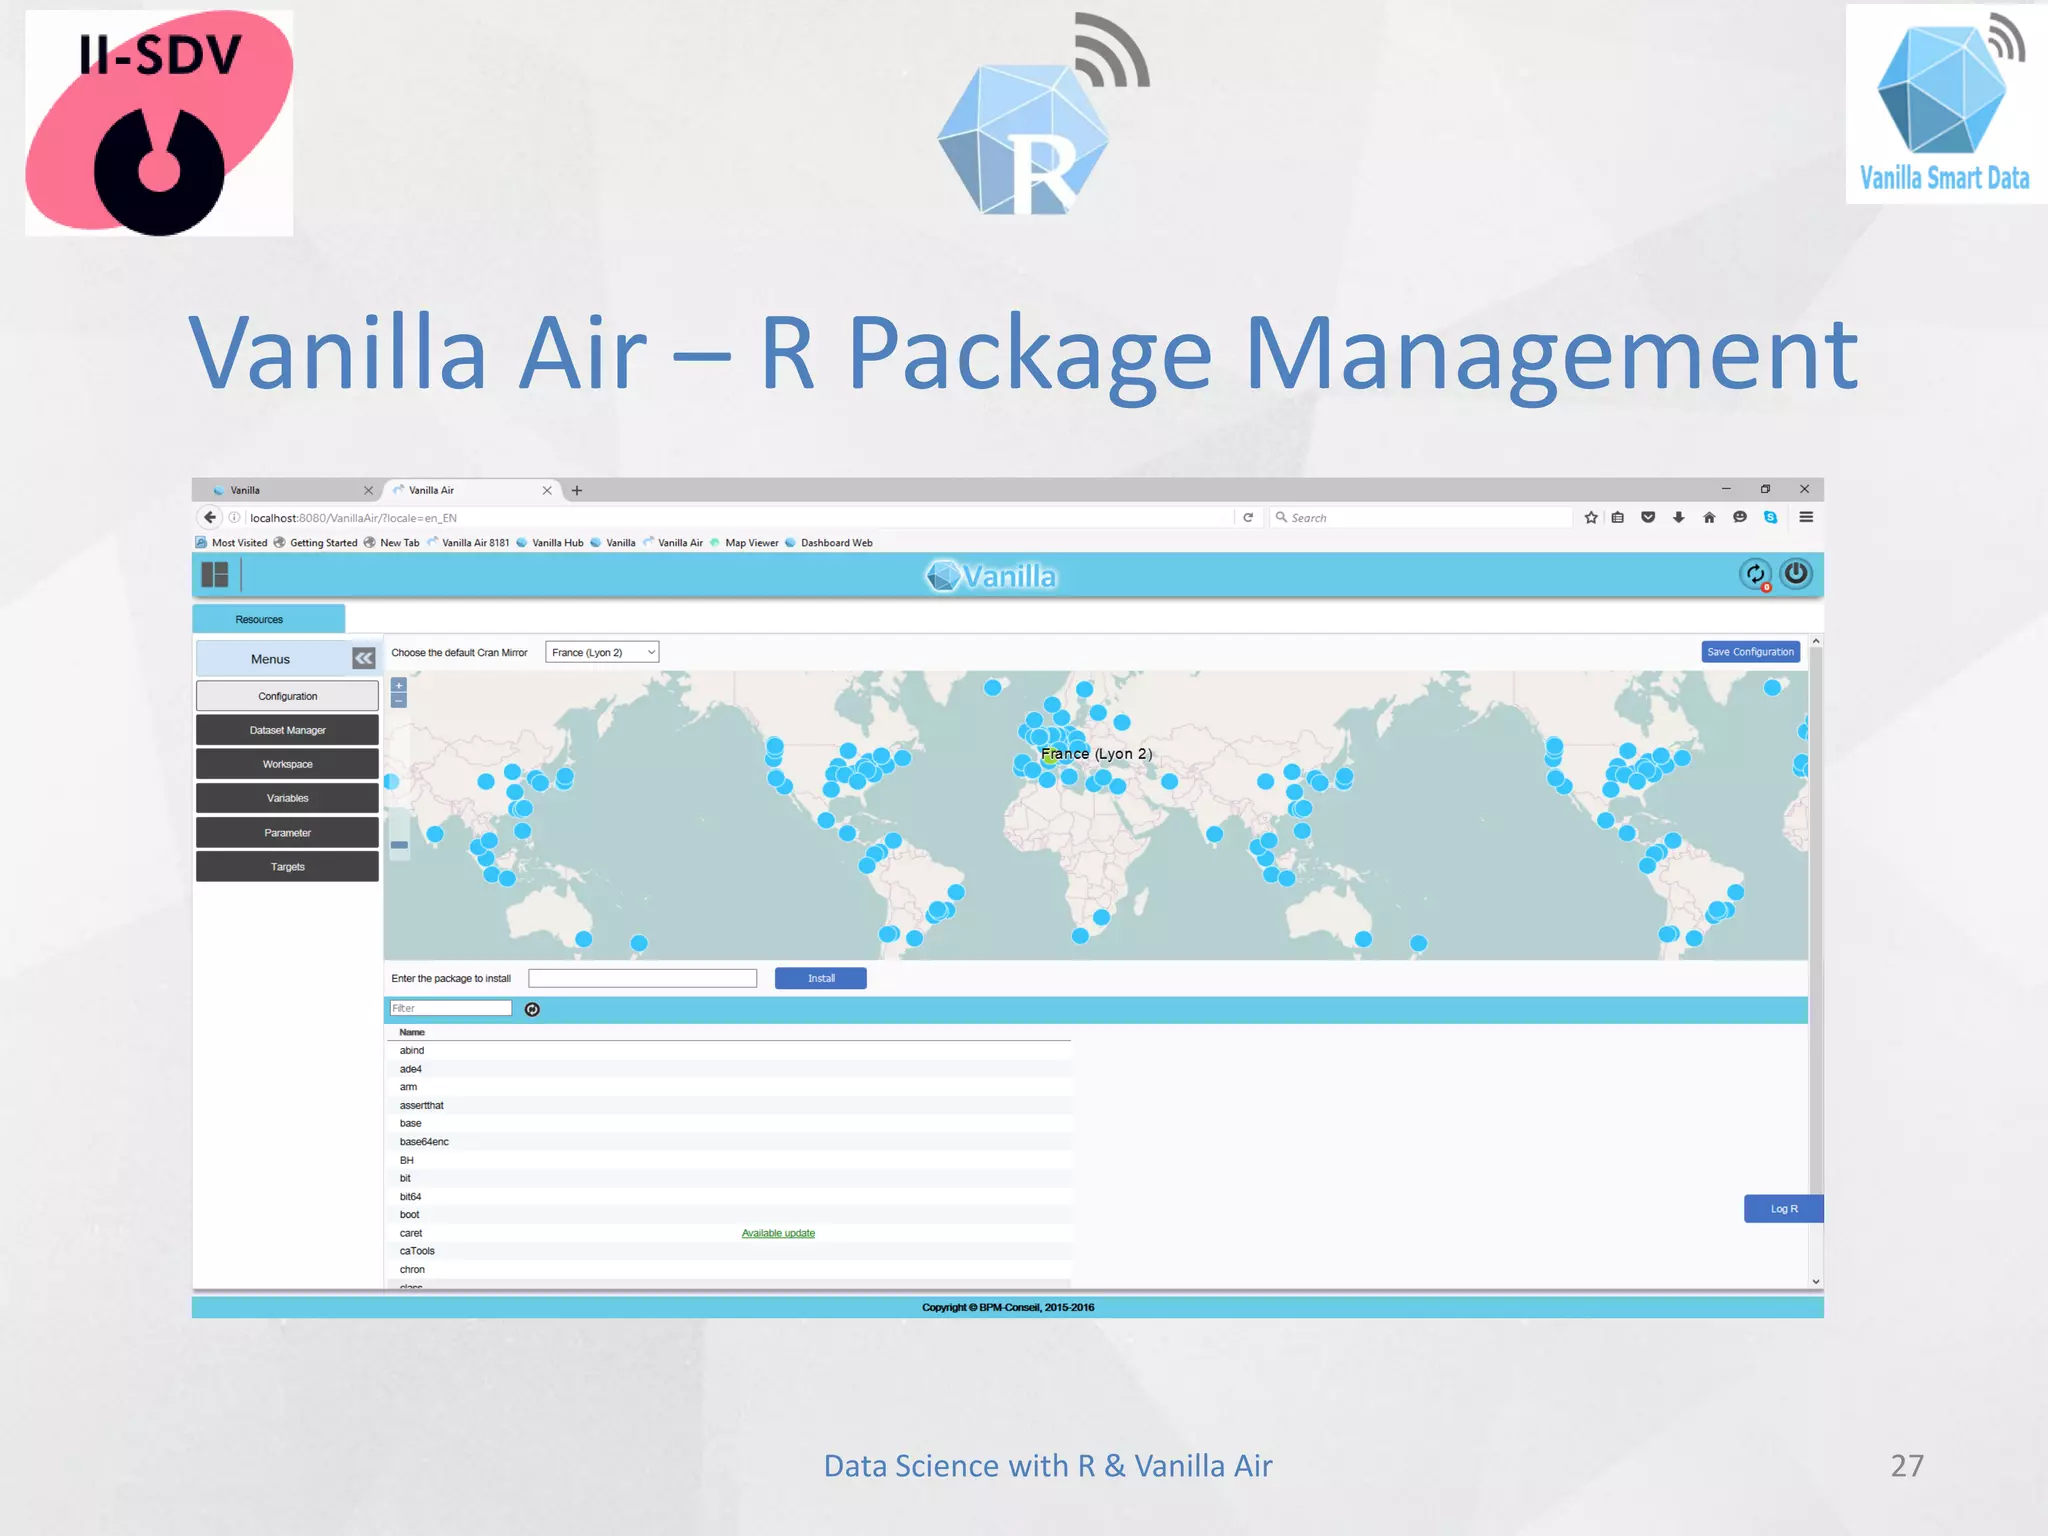Image resolution: width=2048 pixels, height=1536 pixels.
Task: Open the Vanilla grid panel icon
Action: coord(215,574)
